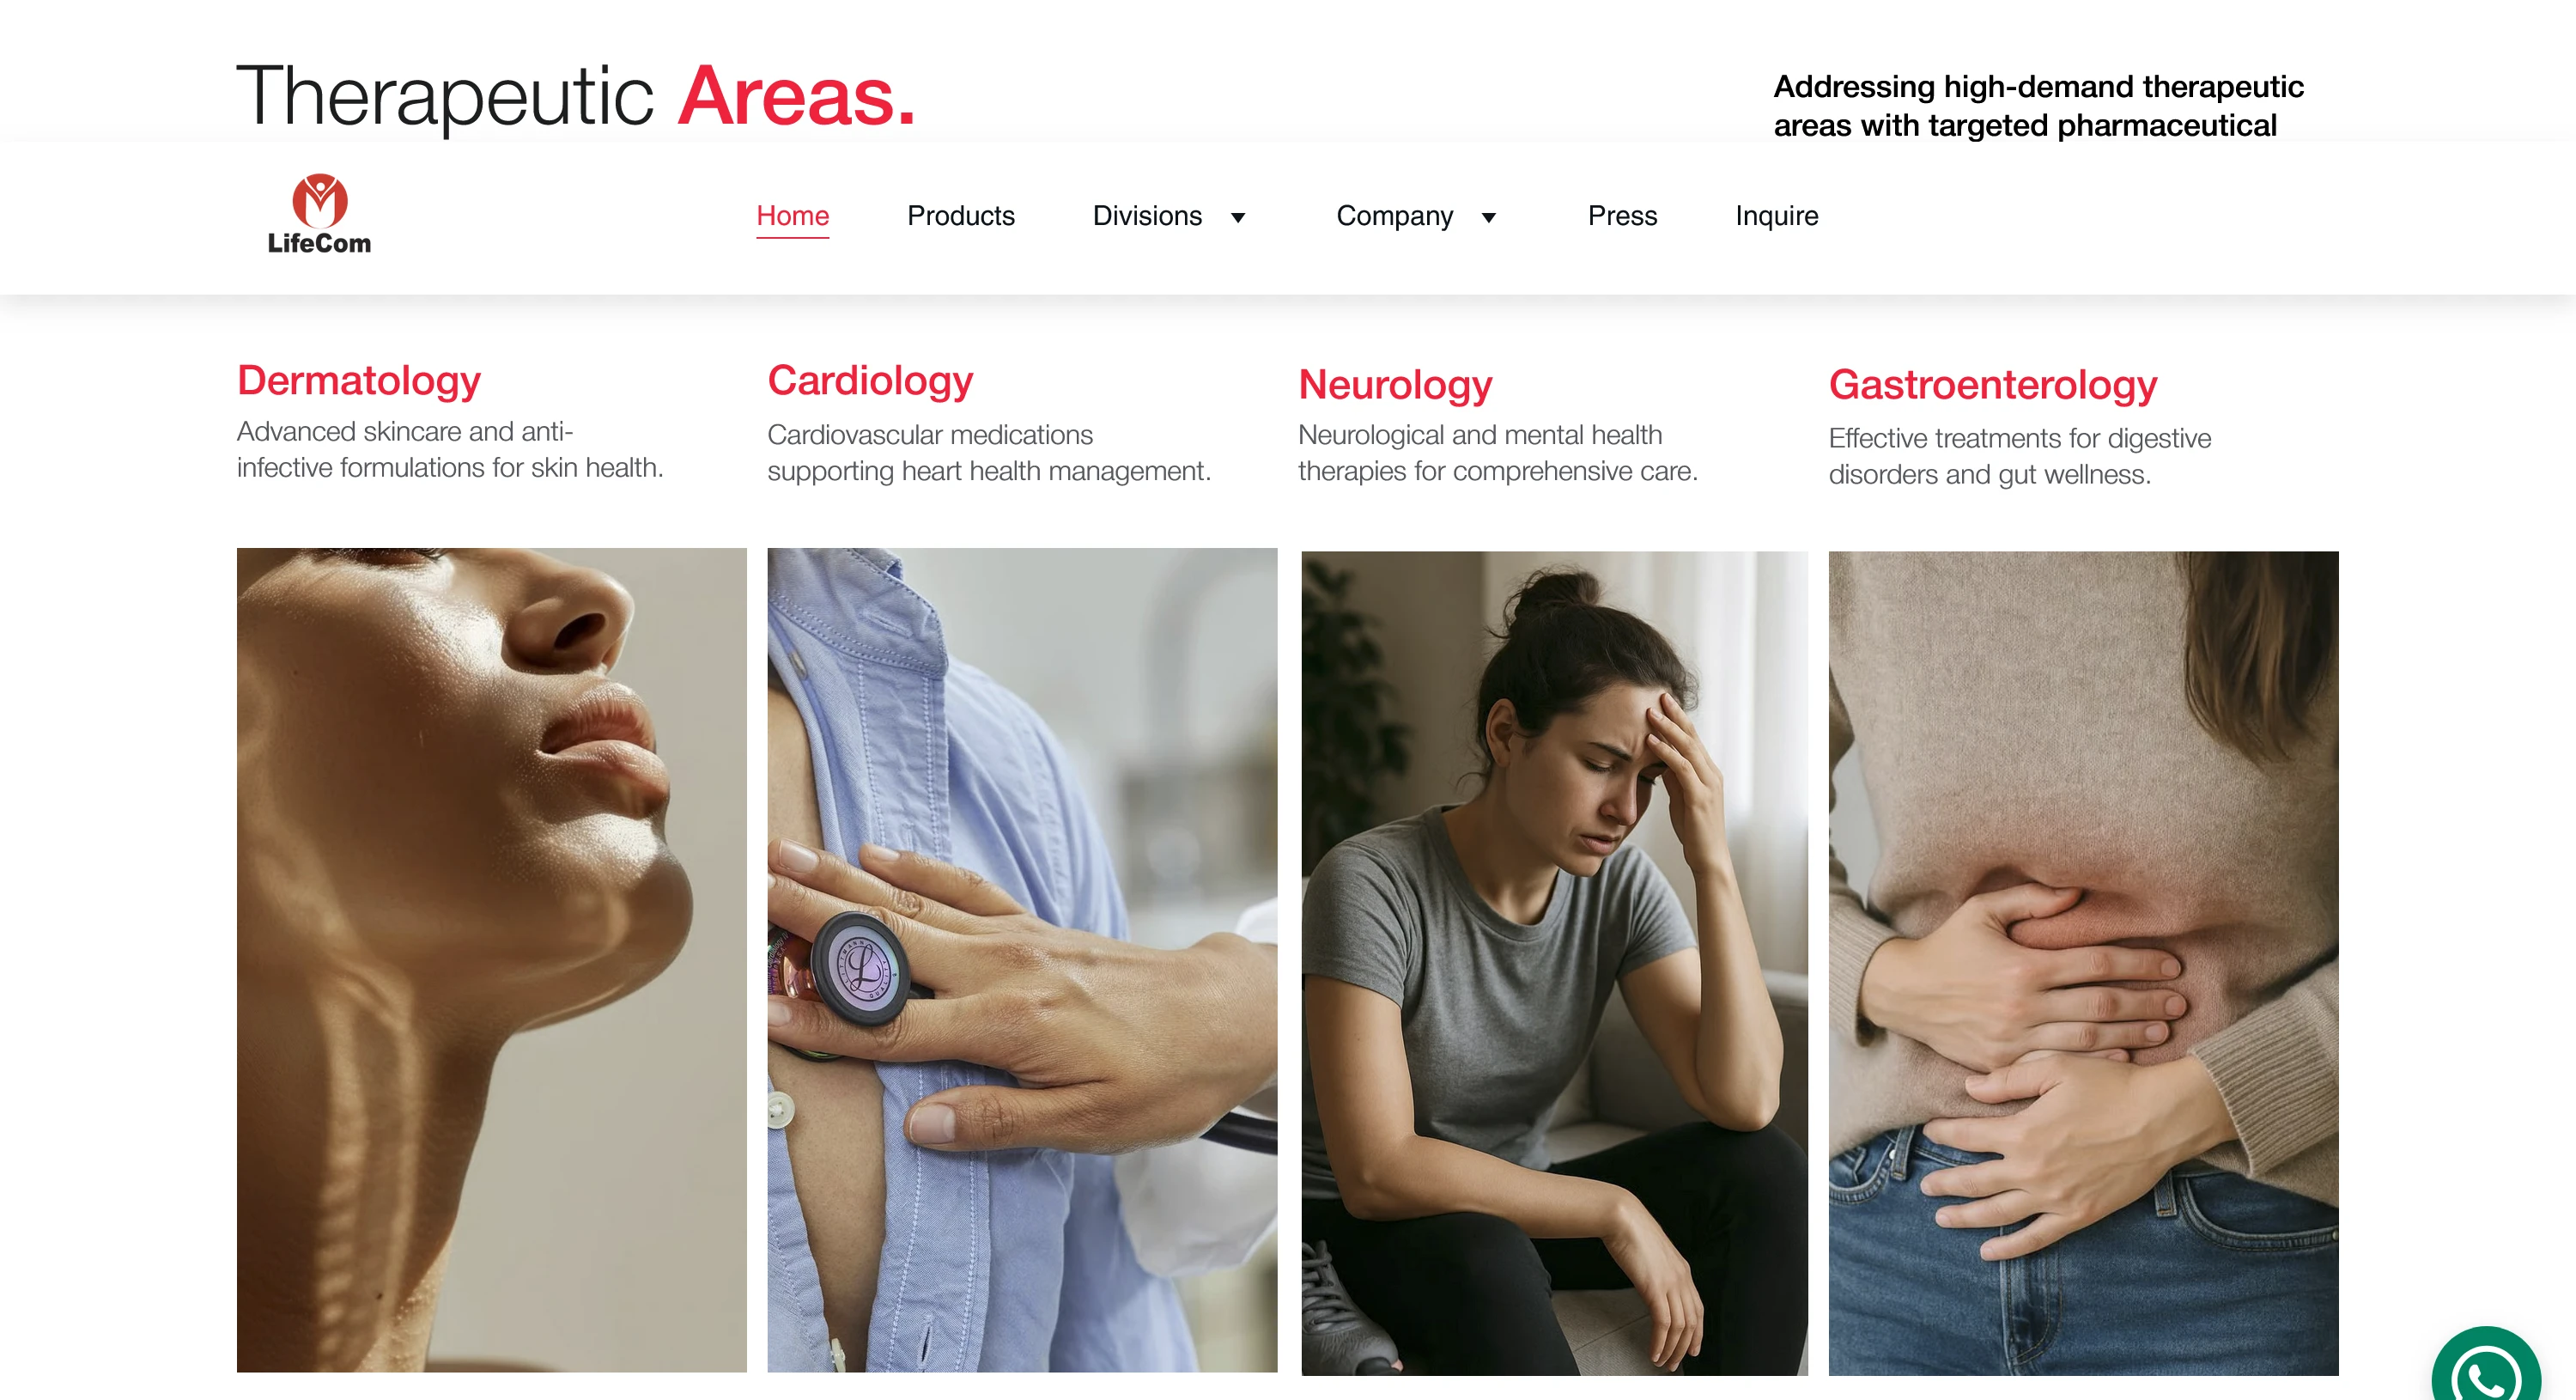
Task: Click the LifeCom brand name text
Action: click(x=319, y=243)
